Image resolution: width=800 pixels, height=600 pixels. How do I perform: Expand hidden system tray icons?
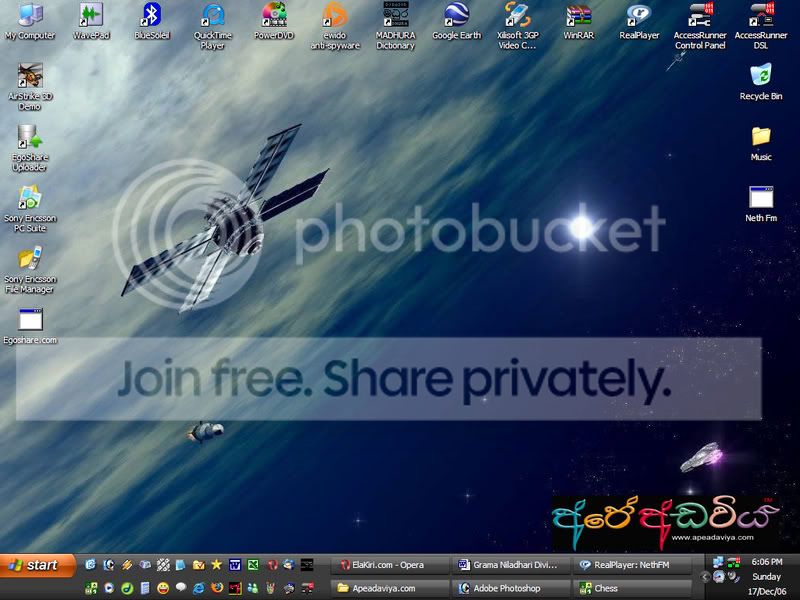point(705,577)
